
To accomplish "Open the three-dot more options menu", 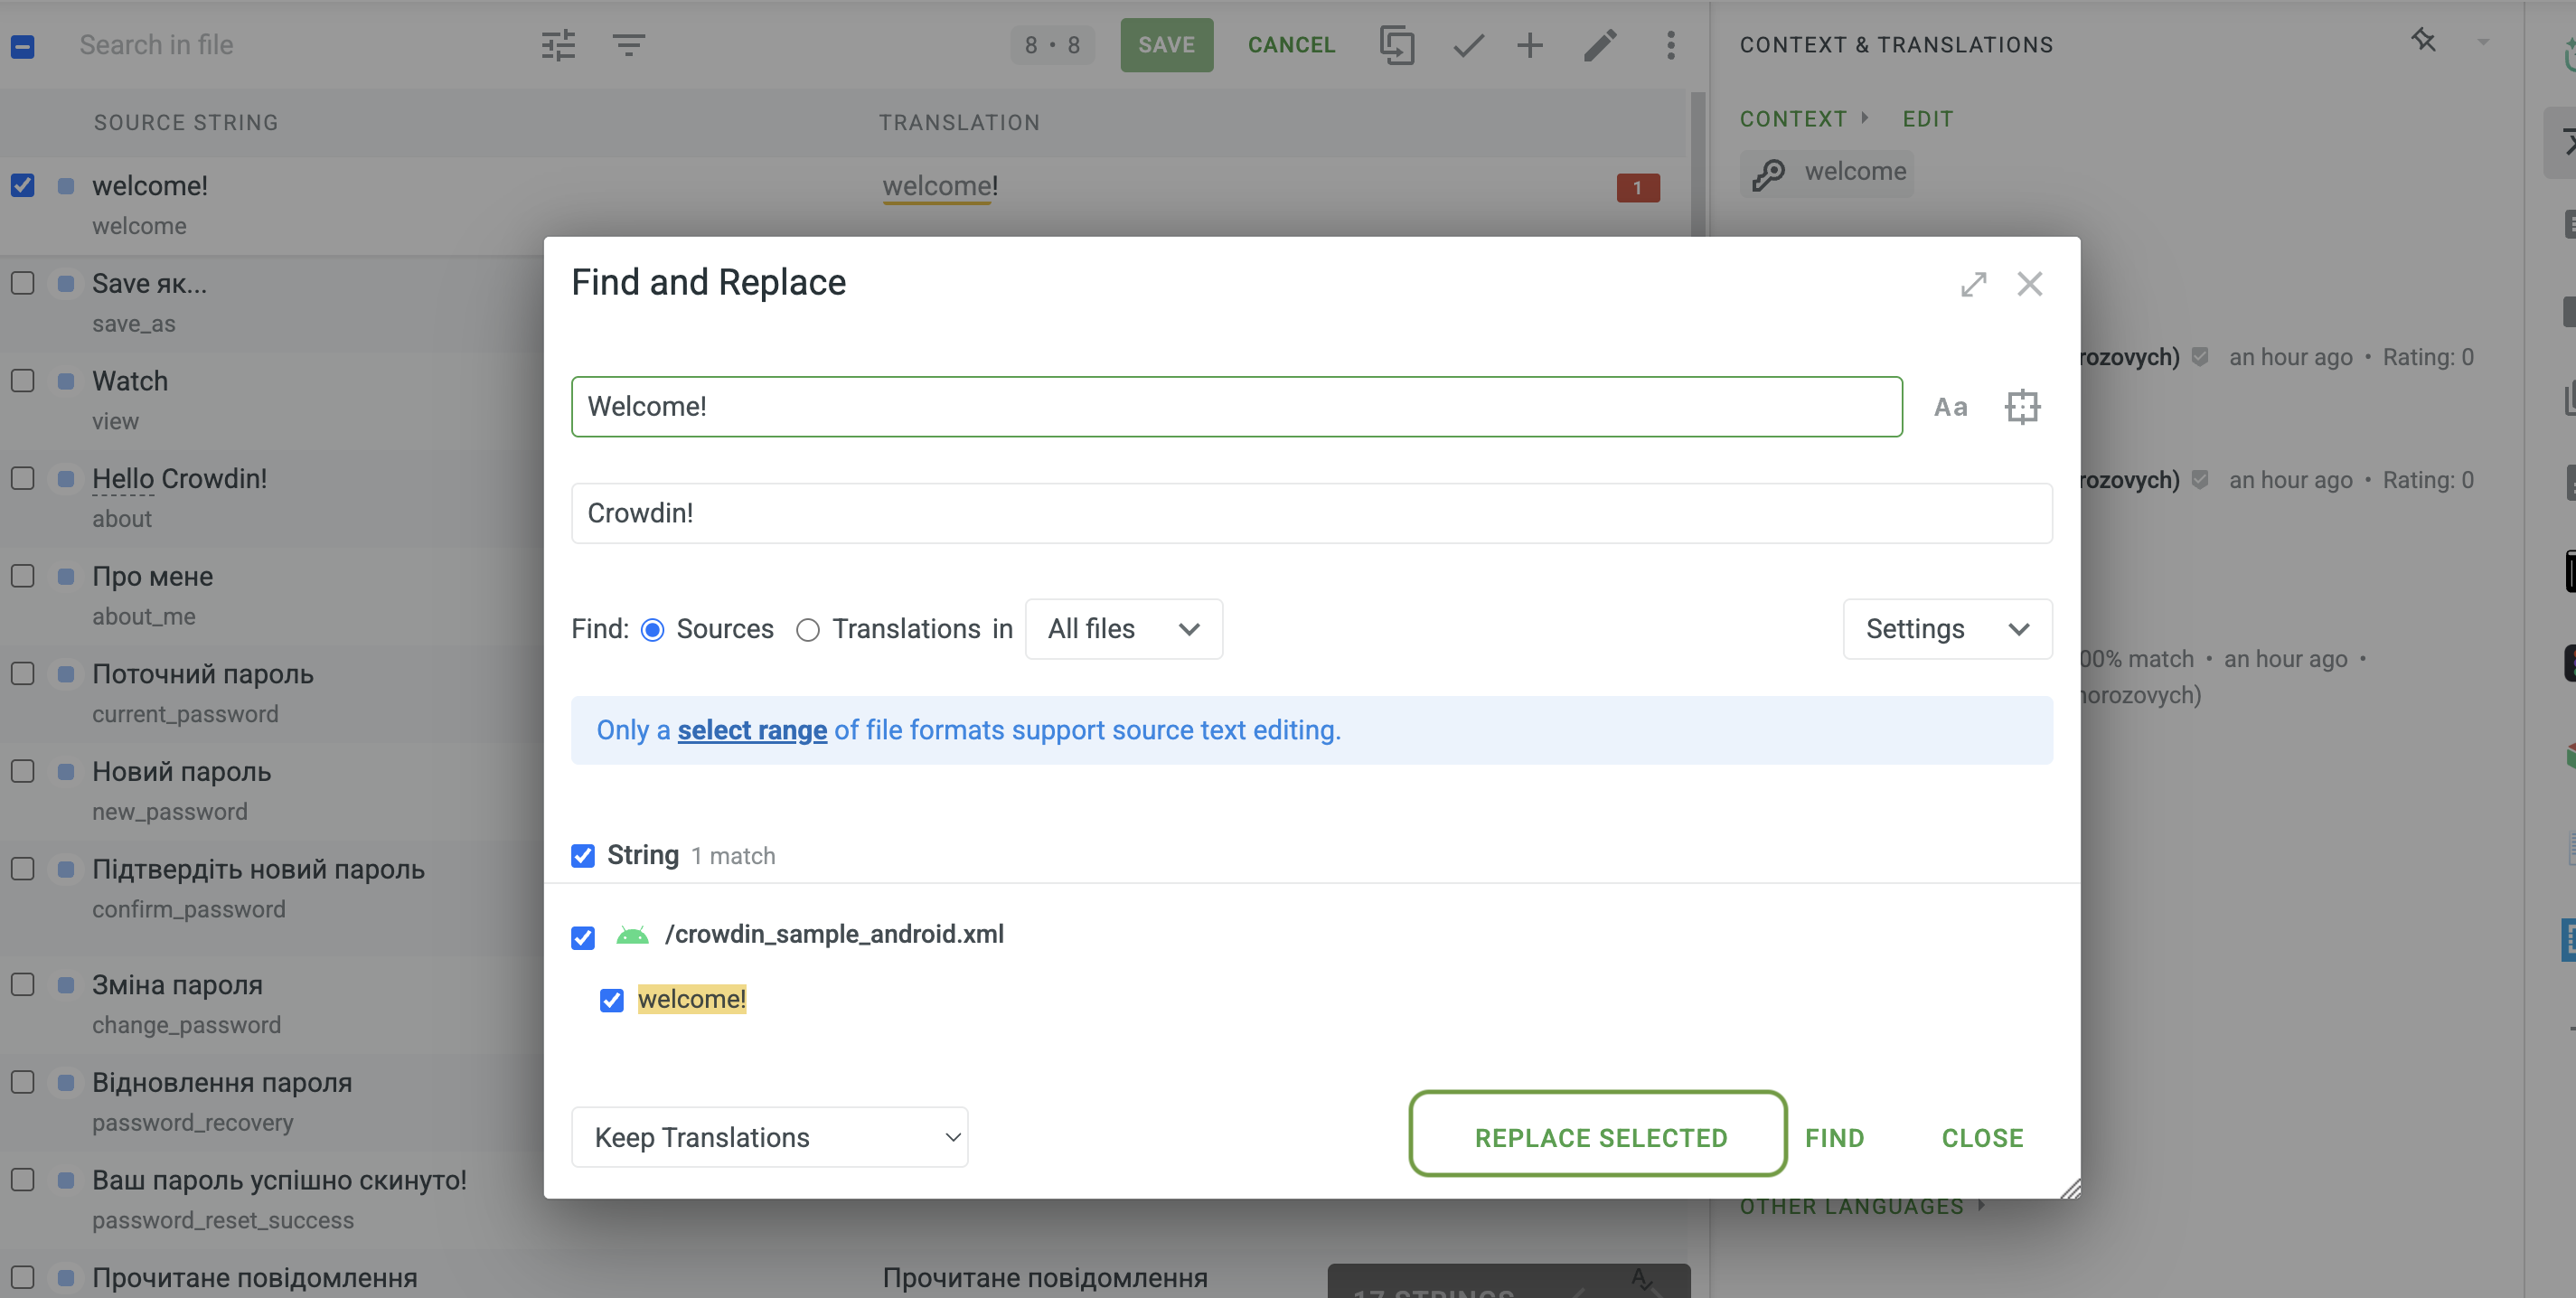I will (1670, 45).
